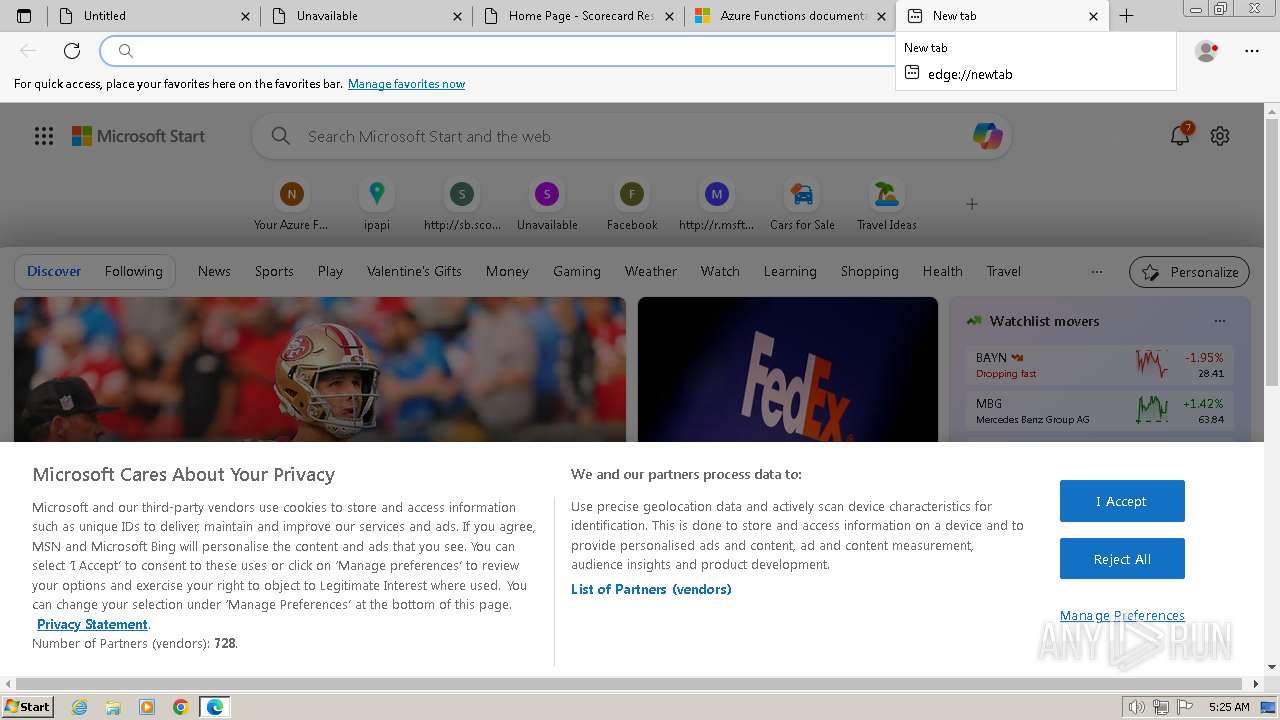Click Manage favorites now link
Image resolution: width=1280 pixels, height=720 pixels.
406,84
